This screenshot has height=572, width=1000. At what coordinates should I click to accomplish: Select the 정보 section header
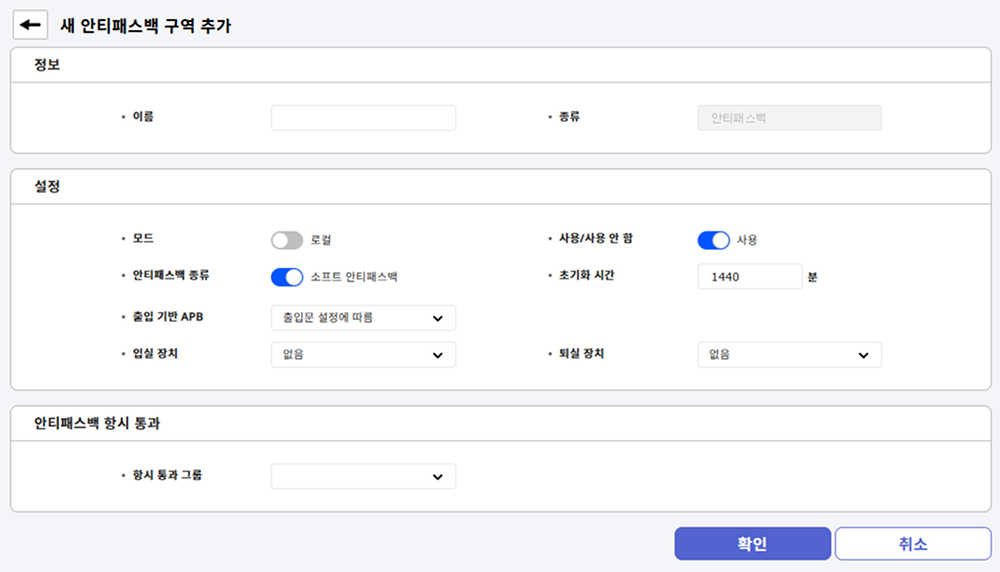(x=47, y=65)
